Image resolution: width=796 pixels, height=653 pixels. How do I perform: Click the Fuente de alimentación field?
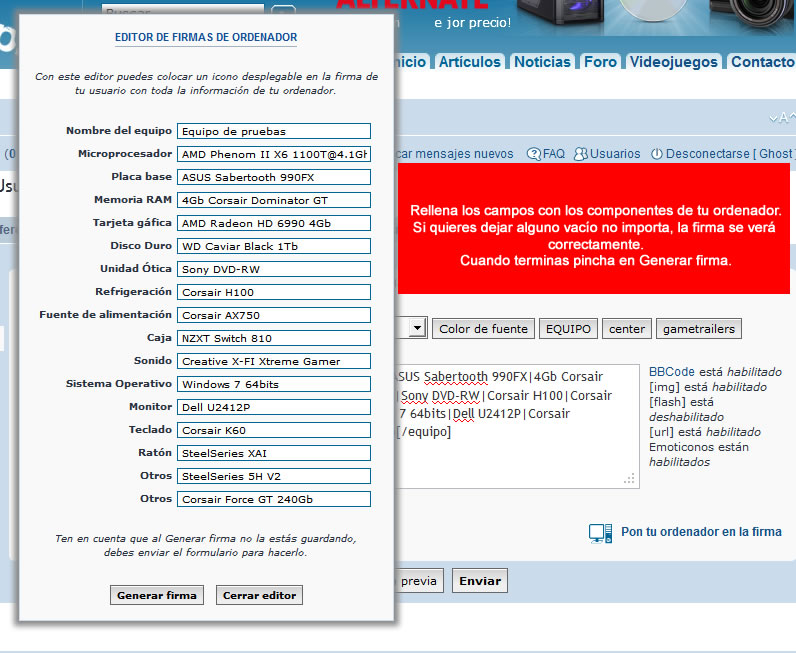click(274, 315)
